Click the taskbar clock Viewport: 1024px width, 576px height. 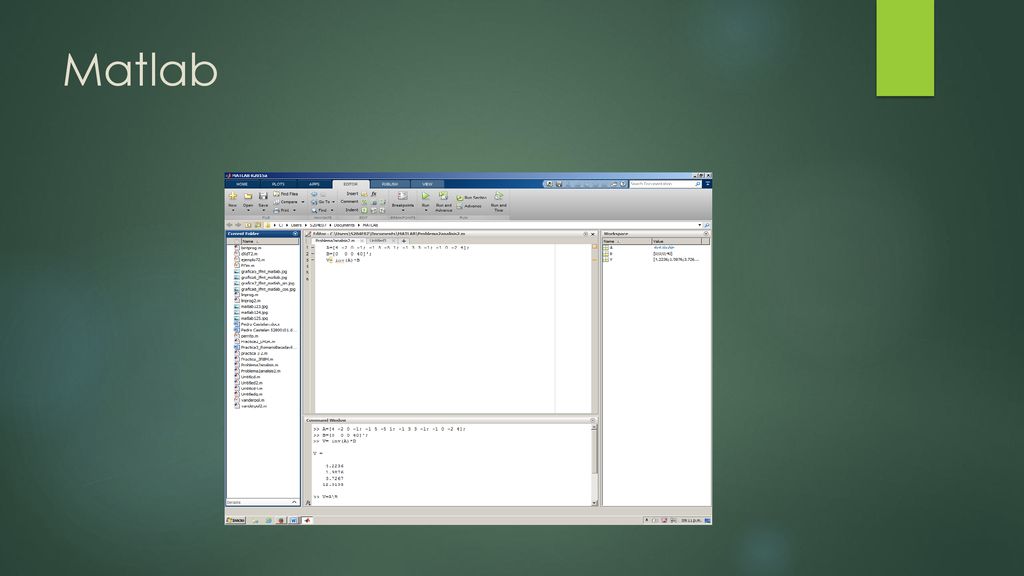[x=691, y=520]
